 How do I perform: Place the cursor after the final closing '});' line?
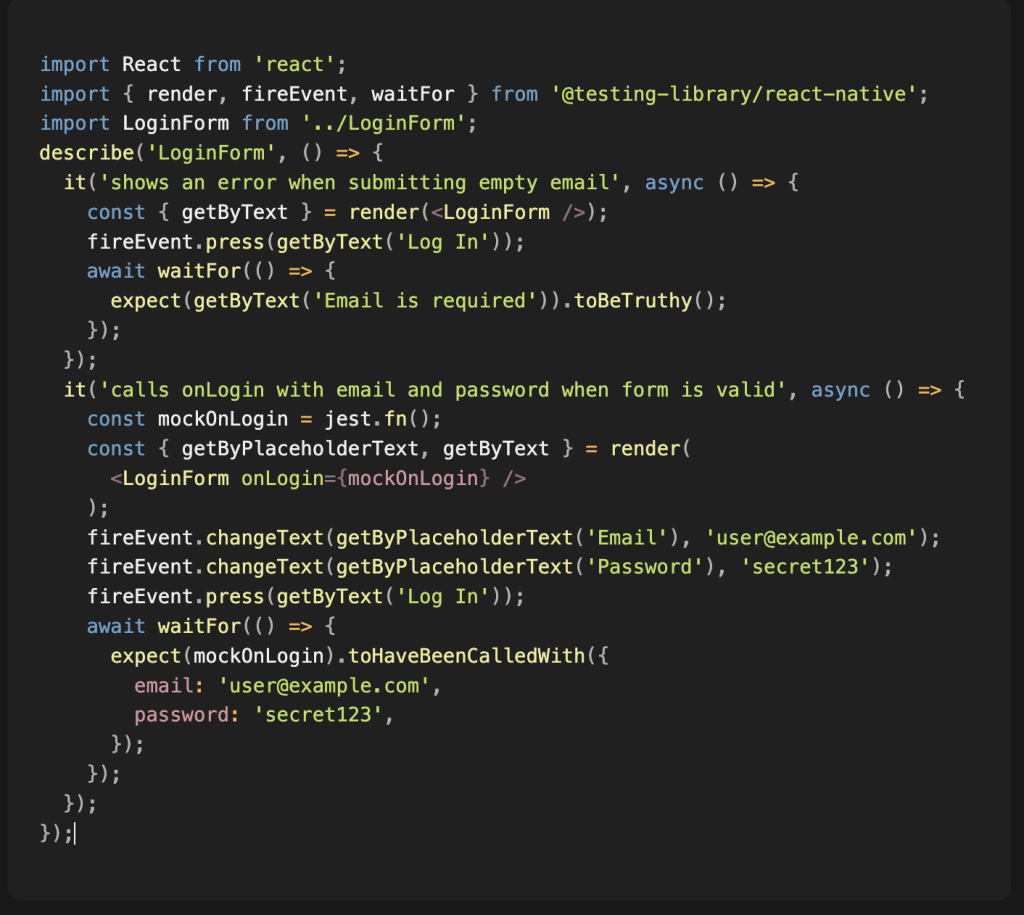pos(74,833)
